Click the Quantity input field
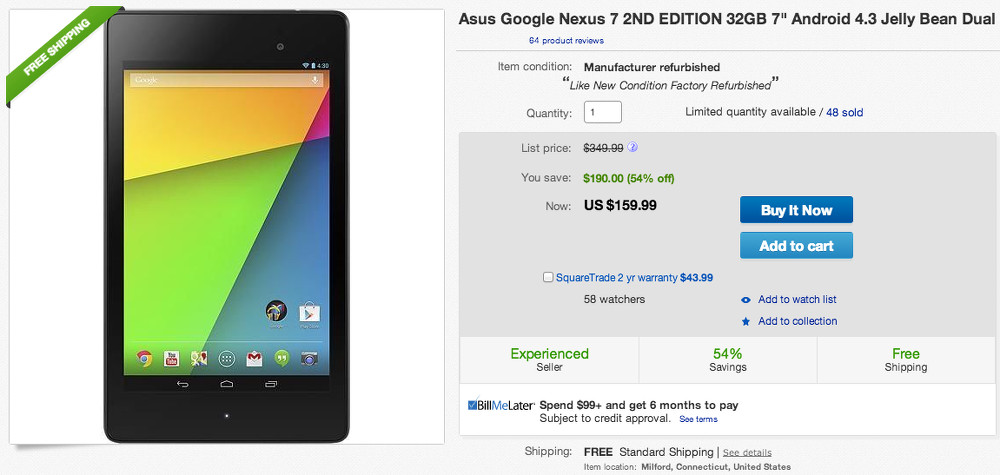Image resolution: width=1000 pixels, height=475 pixels. tap(603, 112)
